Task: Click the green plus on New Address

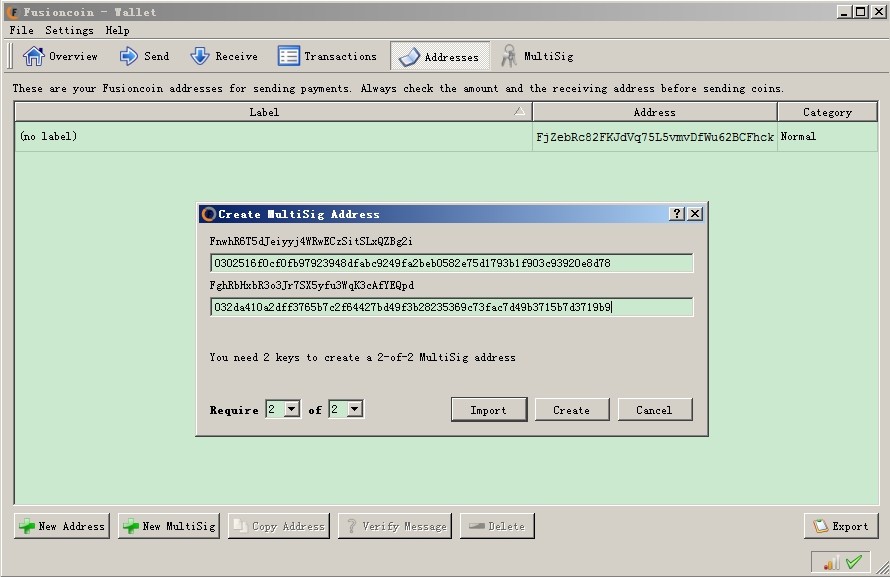Action: click(27, 526)
